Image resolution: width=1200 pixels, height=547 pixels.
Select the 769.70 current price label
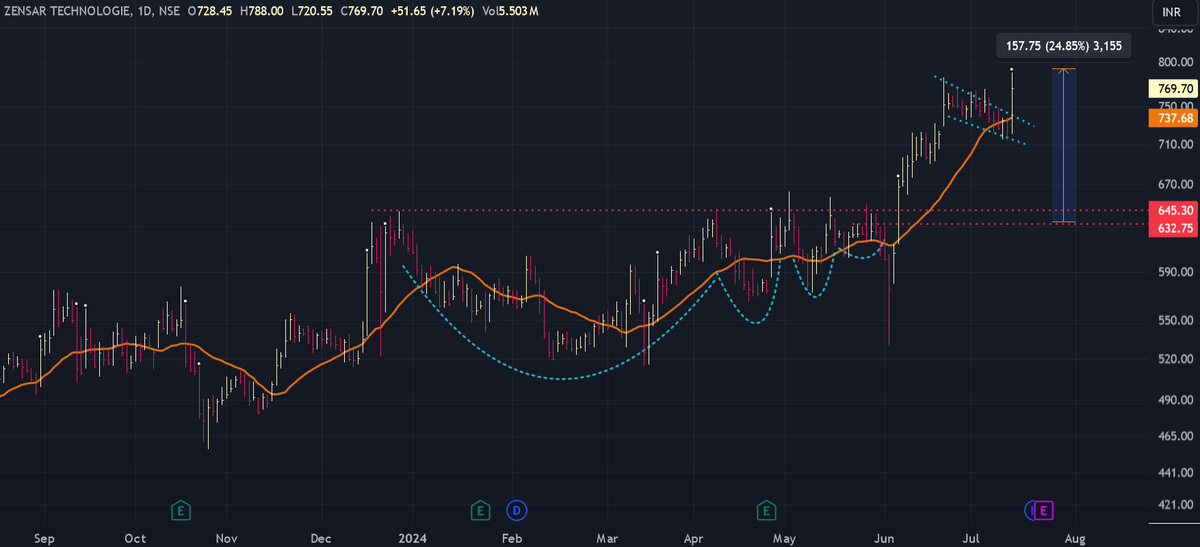(x=1173, y=89)
